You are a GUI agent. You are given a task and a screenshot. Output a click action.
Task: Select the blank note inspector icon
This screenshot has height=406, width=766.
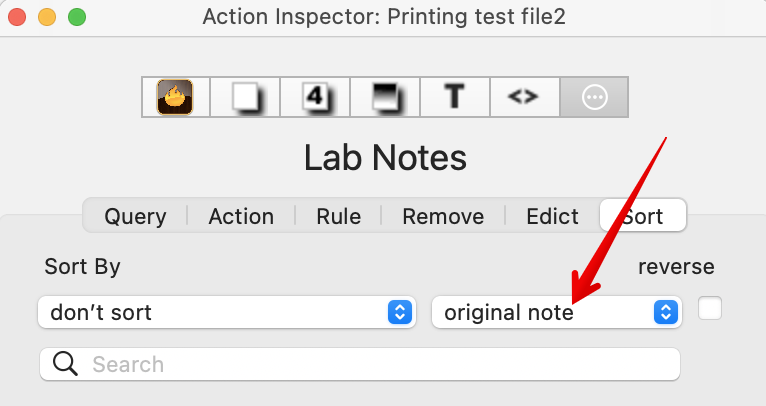[245, 97]
